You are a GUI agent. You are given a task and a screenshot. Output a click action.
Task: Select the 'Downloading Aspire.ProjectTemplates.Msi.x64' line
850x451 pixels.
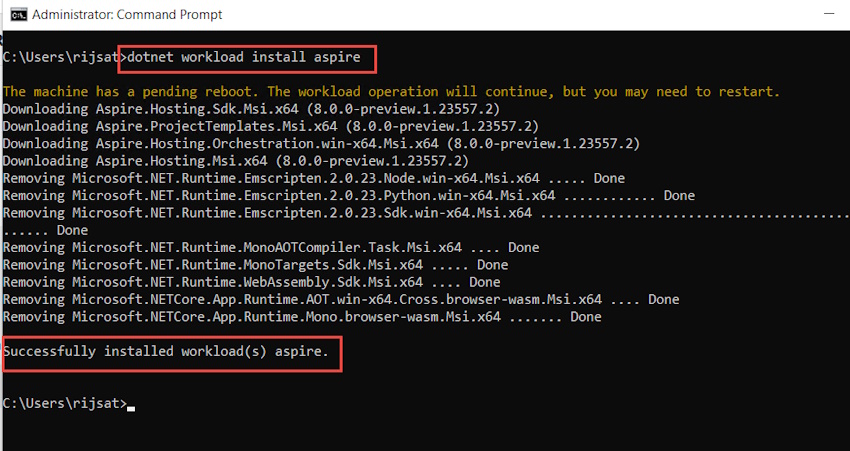pyautogui.click(x=271, y=126)
